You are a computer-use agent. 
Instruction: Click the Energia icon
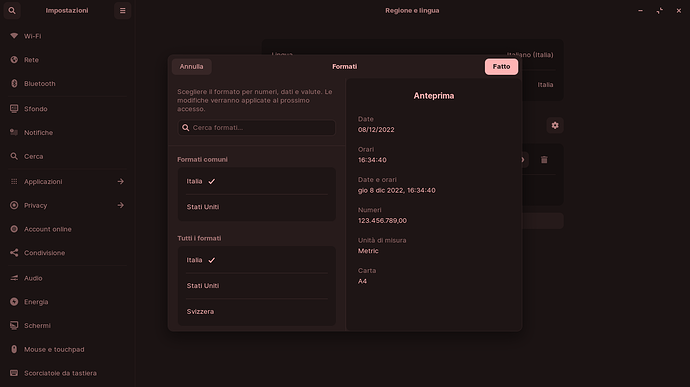tap(14, 302)
